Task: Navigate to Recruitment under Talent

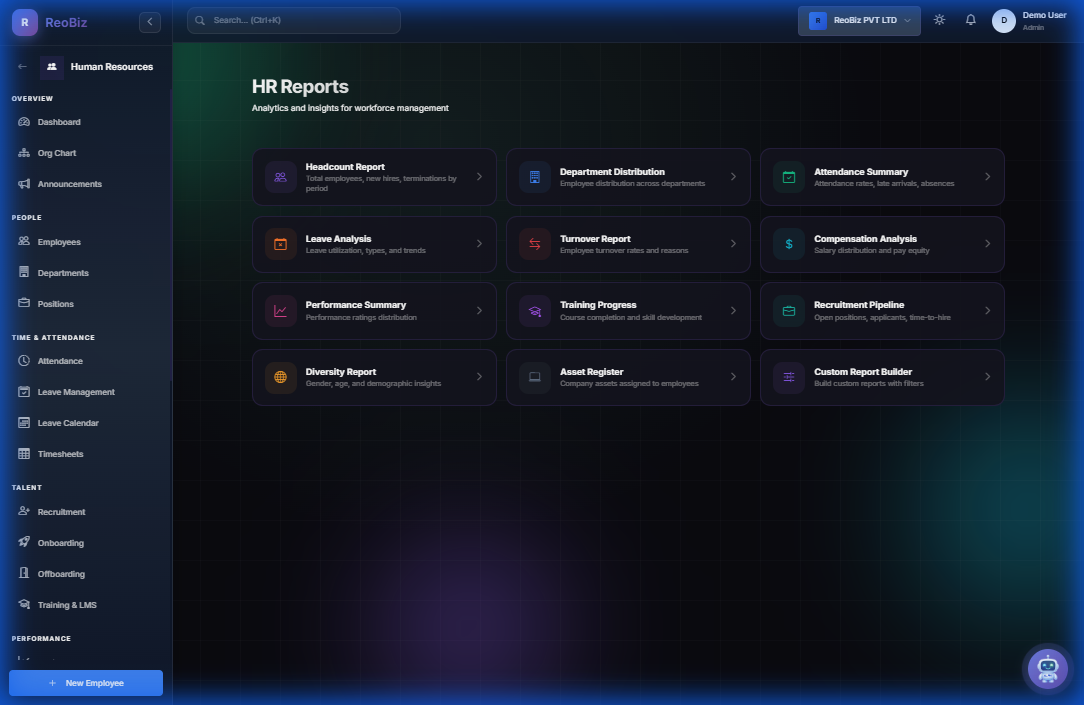Action: point(62,511)
